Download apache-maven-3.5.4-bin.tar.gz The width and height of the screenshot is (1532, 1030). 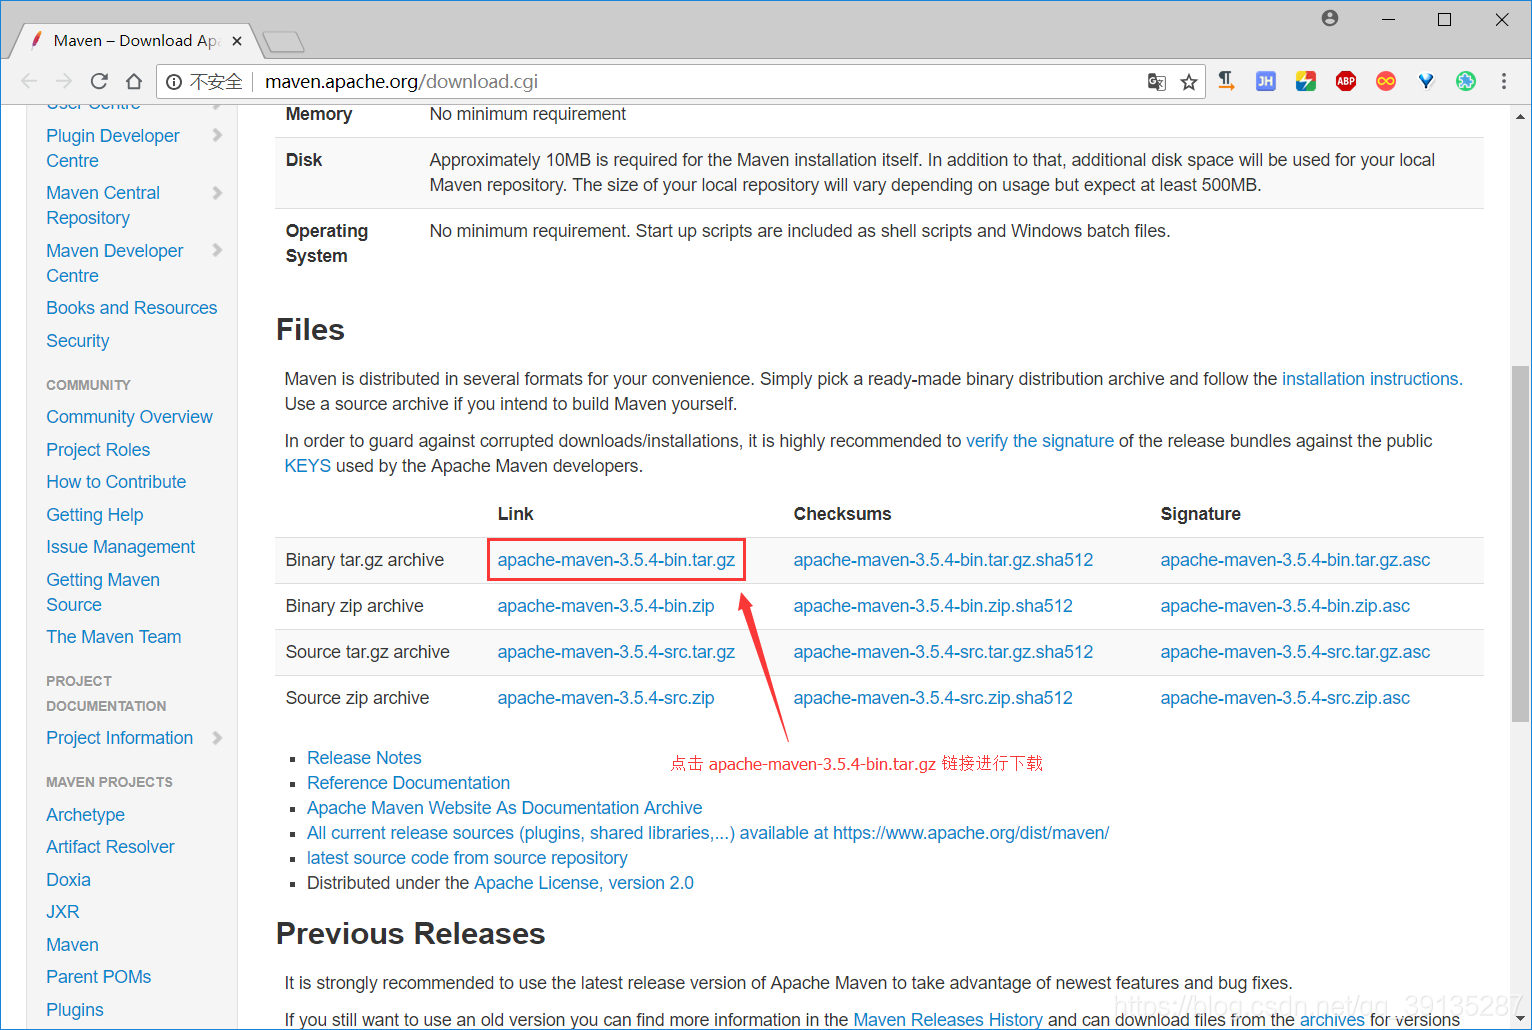[x=616, y=560]
